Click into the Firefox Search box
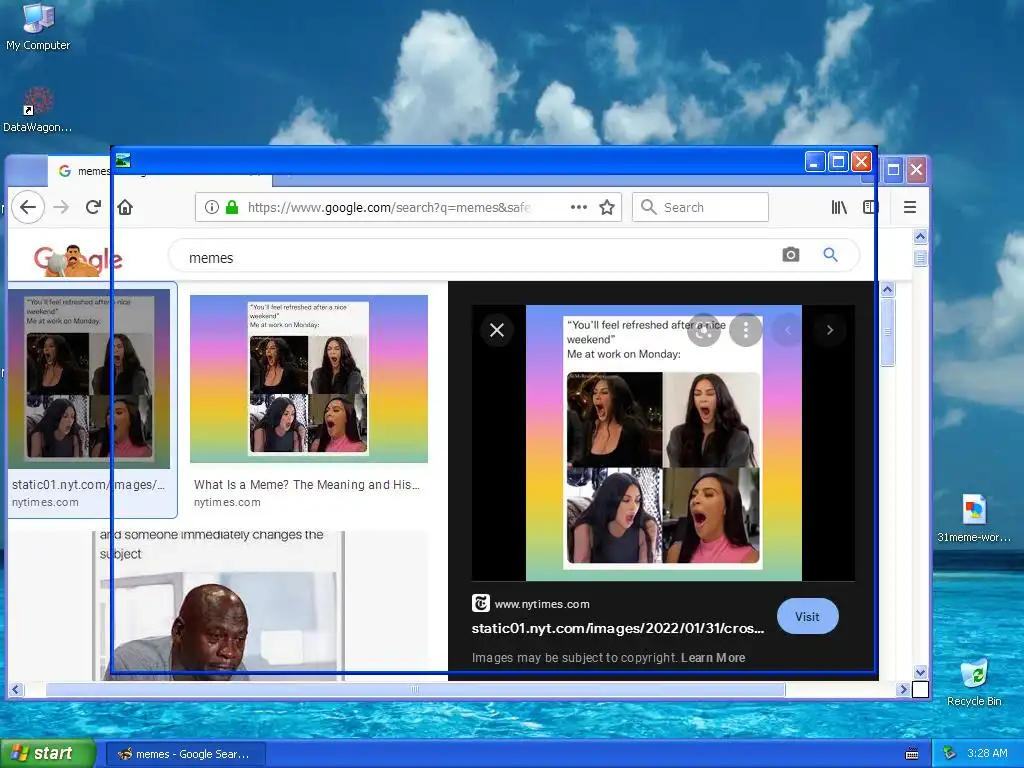This screenshot has height=768, width=1024. click(x=700, y=207)
